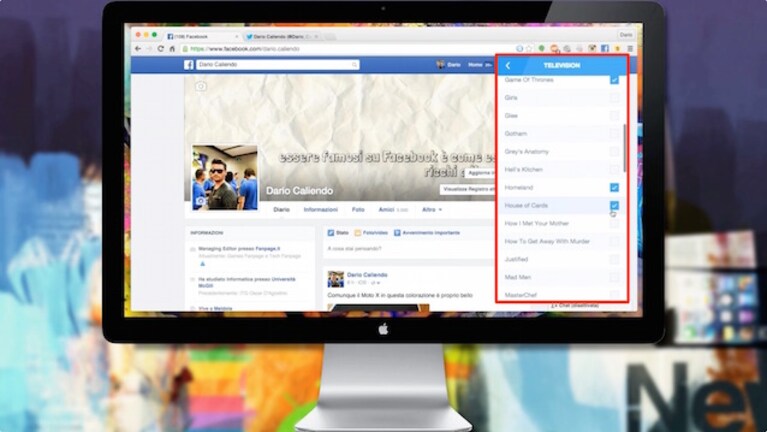Check the Girls checkbox
Screen dimensions: 767x432
(x=614, y=98)
